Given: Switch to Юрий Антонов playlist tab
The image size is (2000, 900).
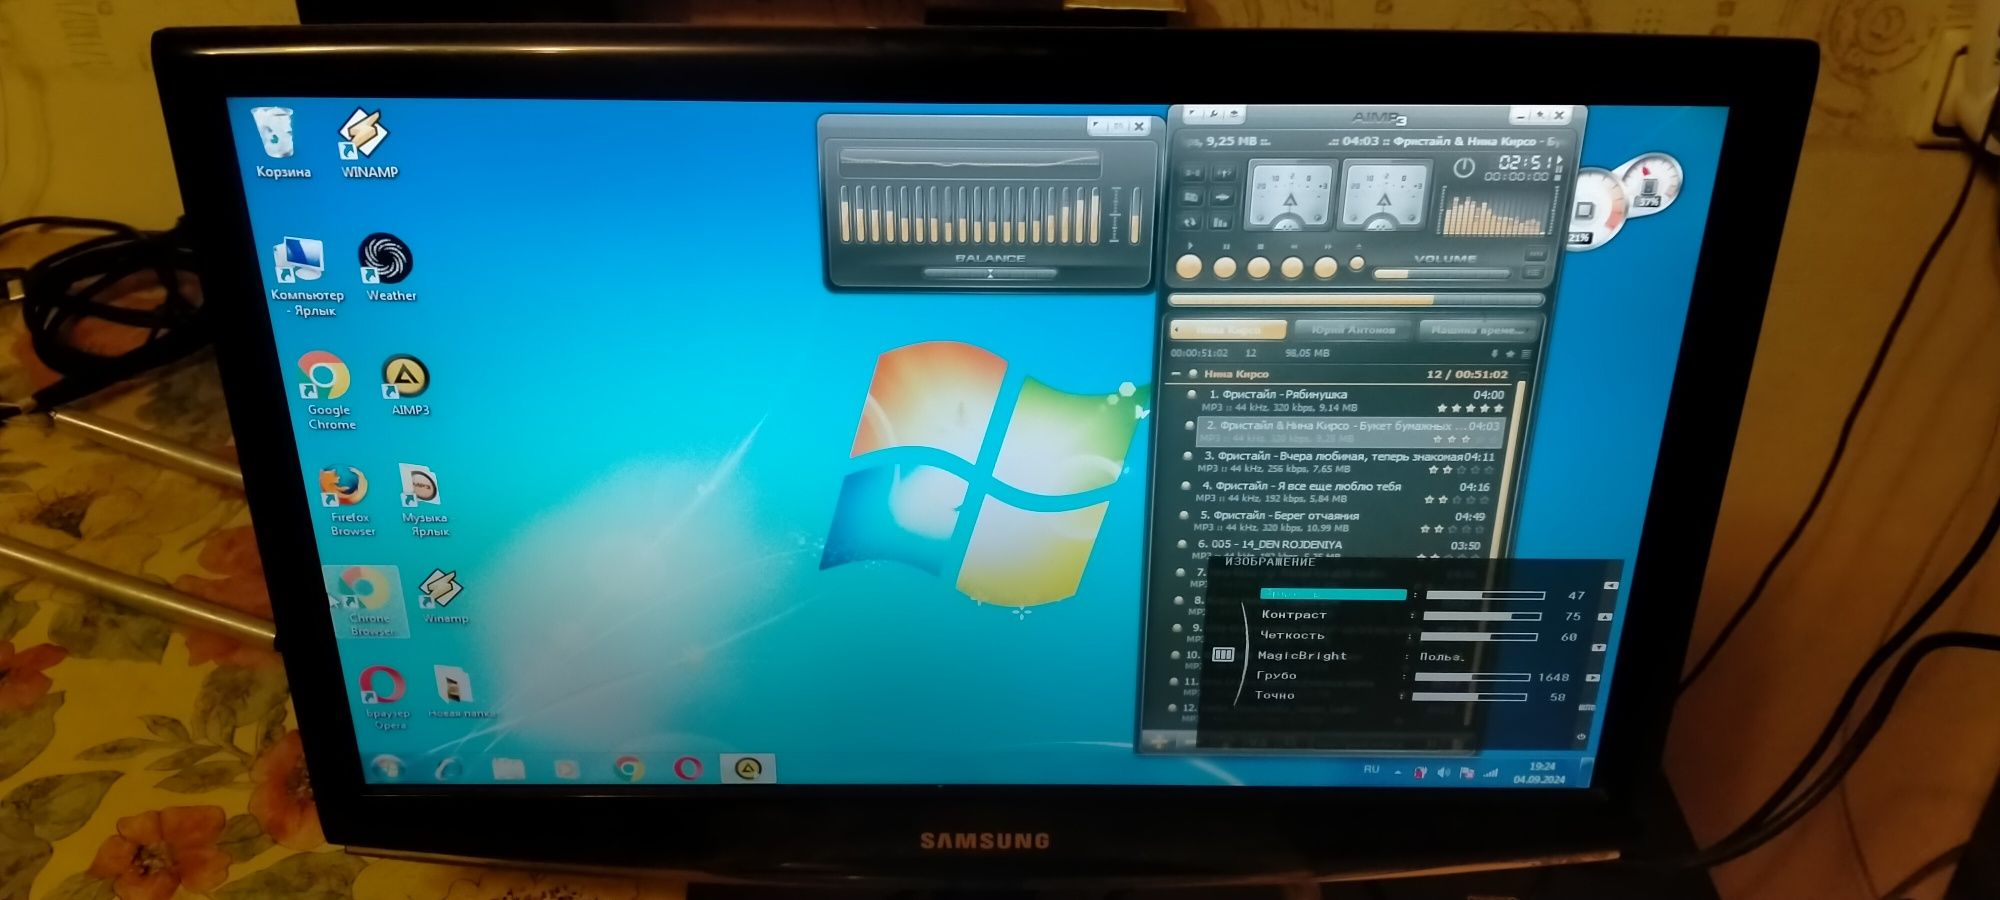Looking at the screenshot, I should 1353,330.
